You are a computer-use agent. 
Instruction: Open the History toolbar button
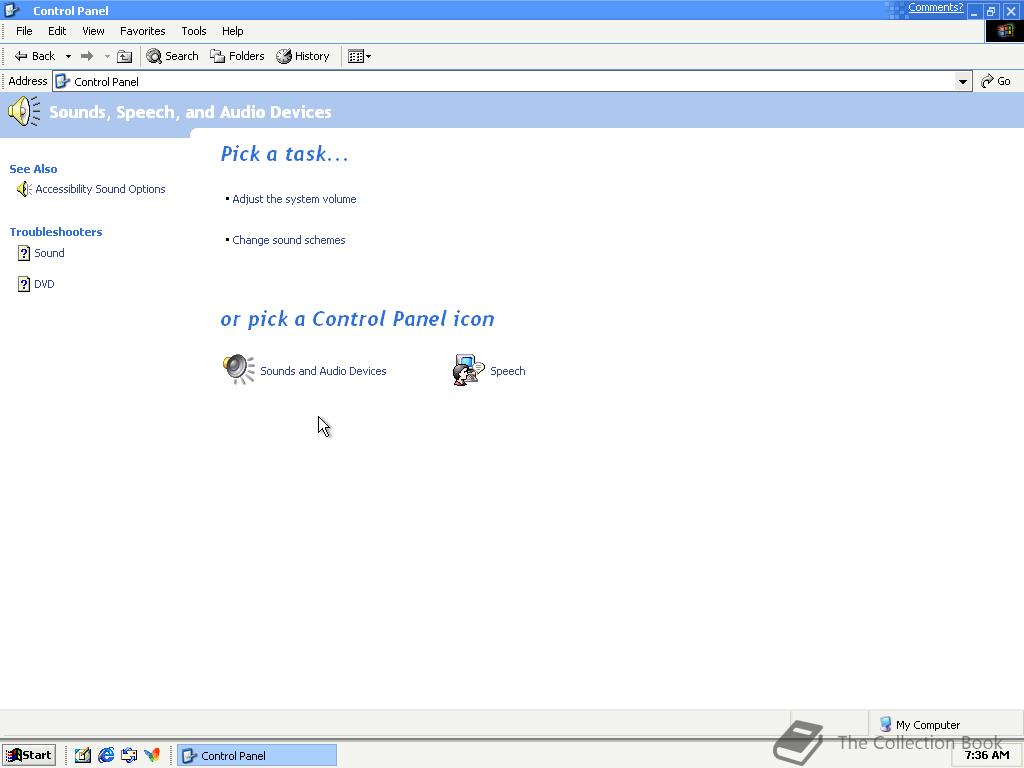(x=303, y=56)
